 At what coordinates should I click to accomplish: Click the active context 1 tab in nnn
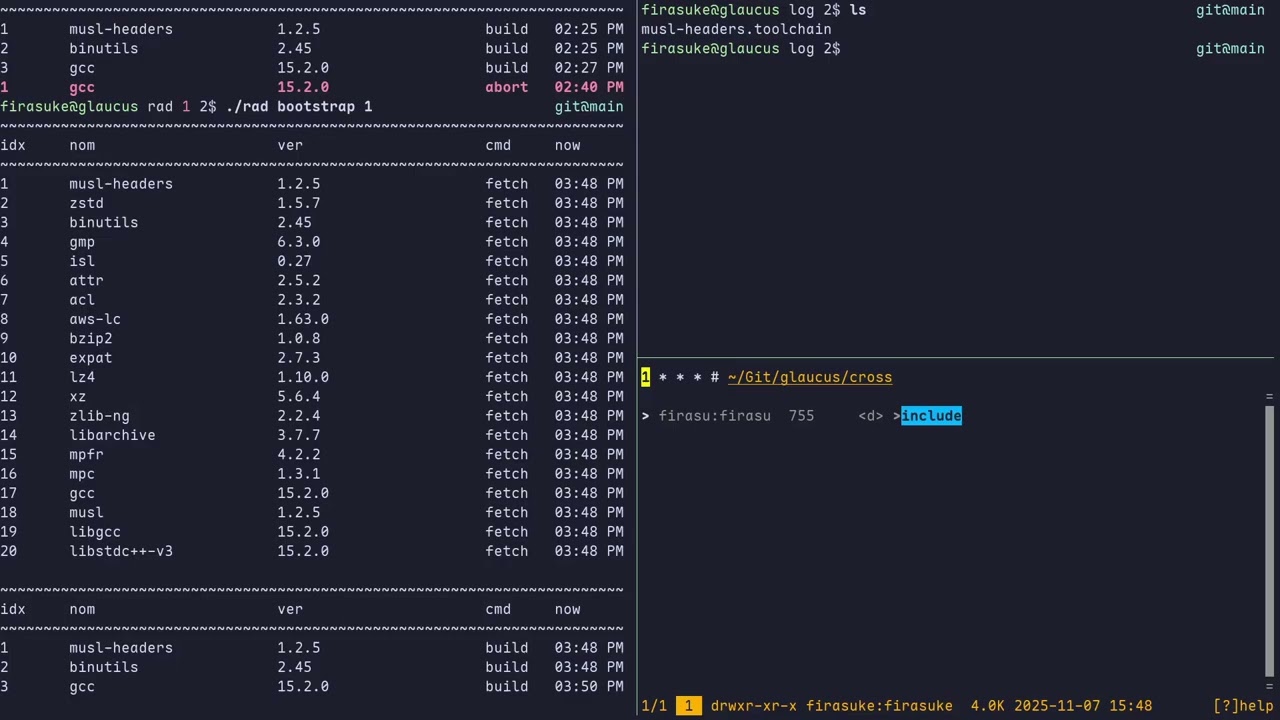coord(645,377)
